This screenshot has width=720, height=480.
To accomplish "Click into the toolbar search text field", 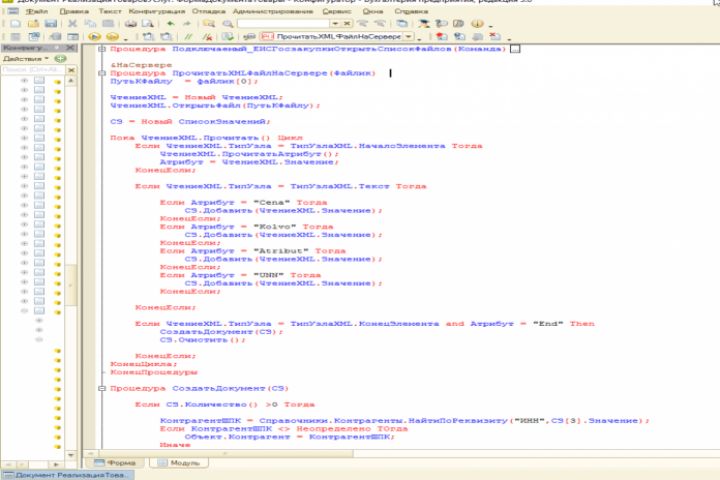I will [x=284, y=23].
